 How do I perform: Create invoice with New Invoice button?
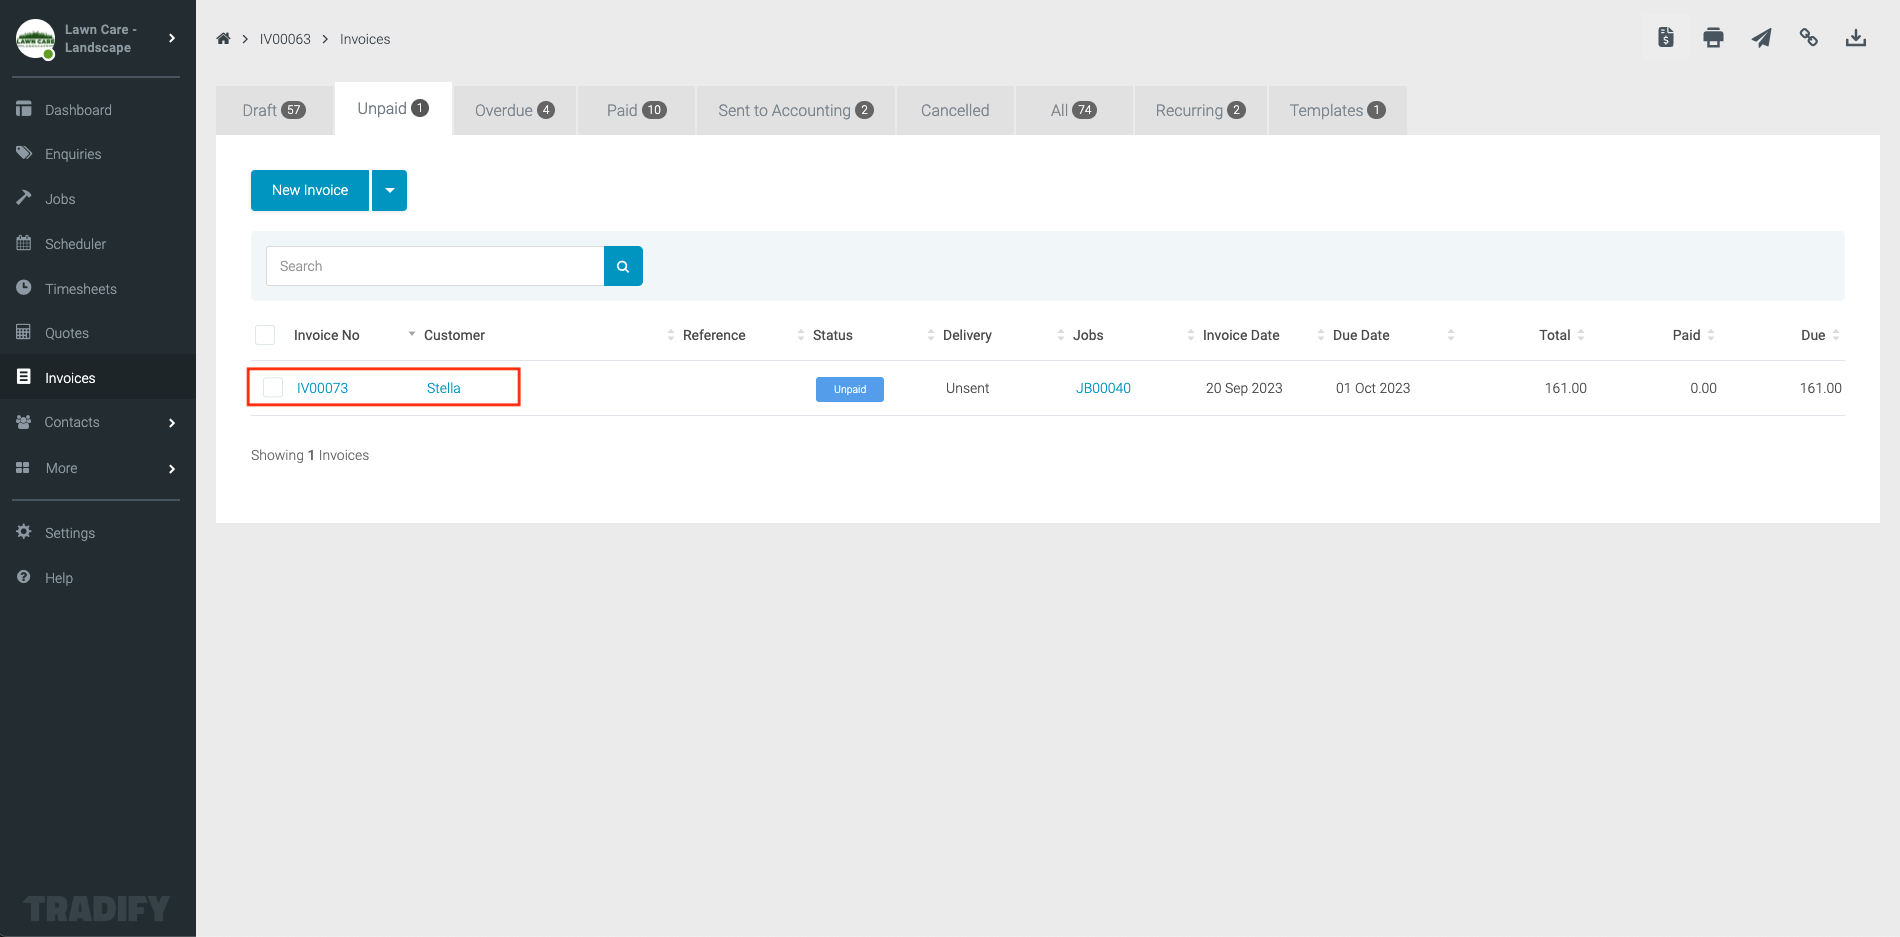coord(309,190)
